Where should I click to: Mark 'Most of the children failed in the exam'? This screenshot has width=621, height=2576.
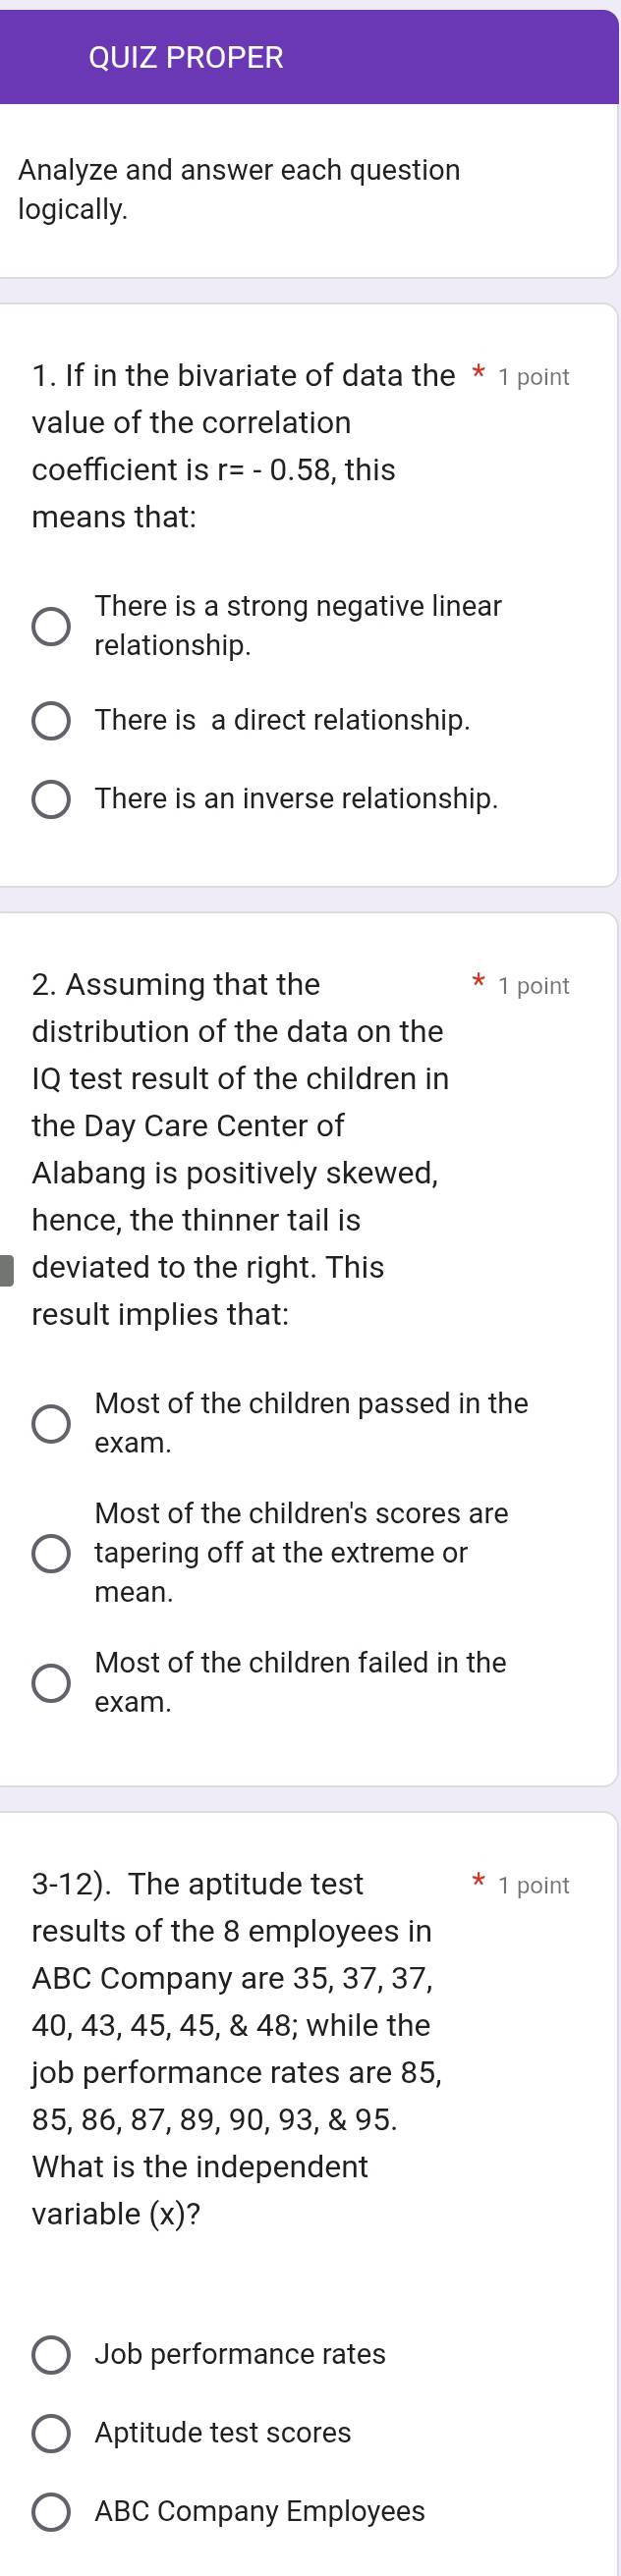click(x=51, y=1682)
